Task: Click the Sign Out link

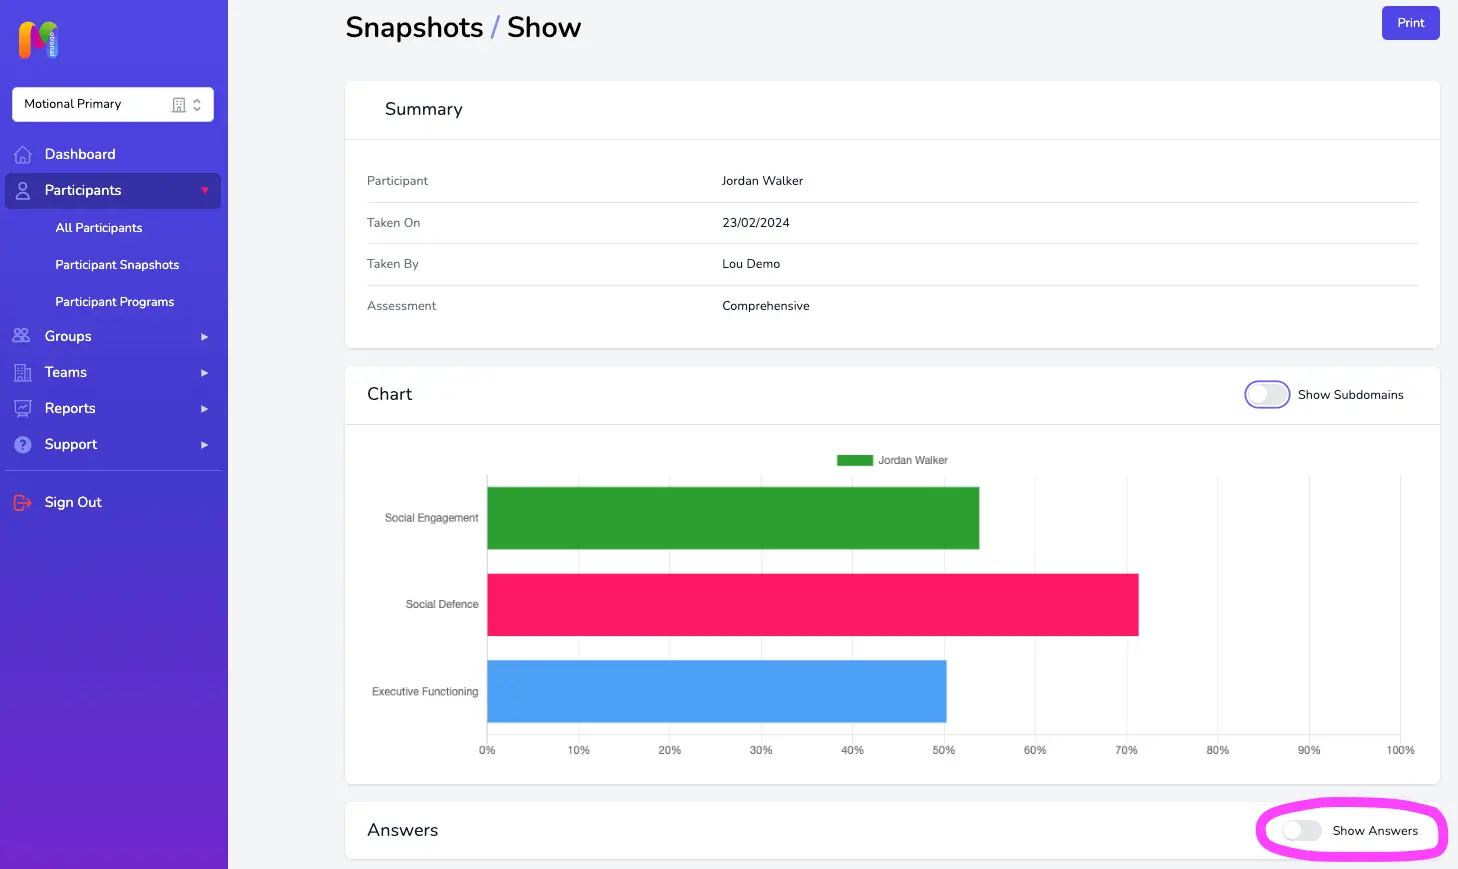Action: point(73,502)
